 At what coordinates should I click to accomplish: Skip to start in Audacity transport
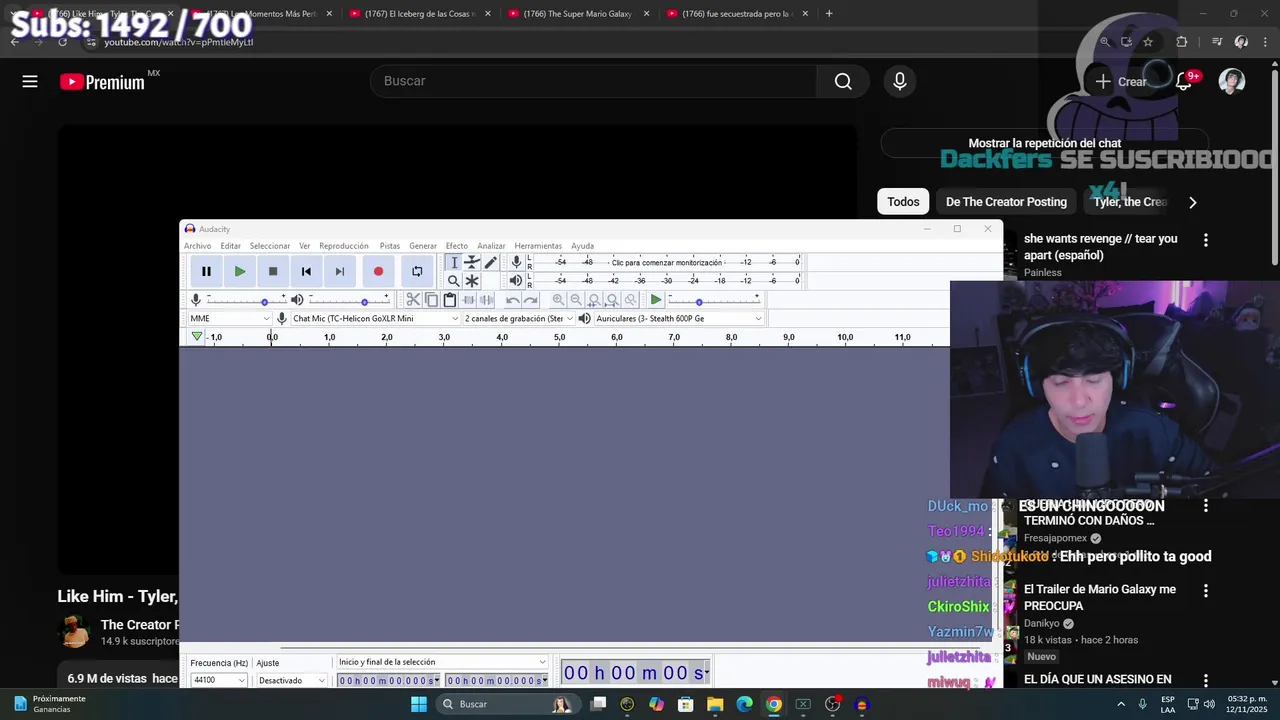coord(306,271)
